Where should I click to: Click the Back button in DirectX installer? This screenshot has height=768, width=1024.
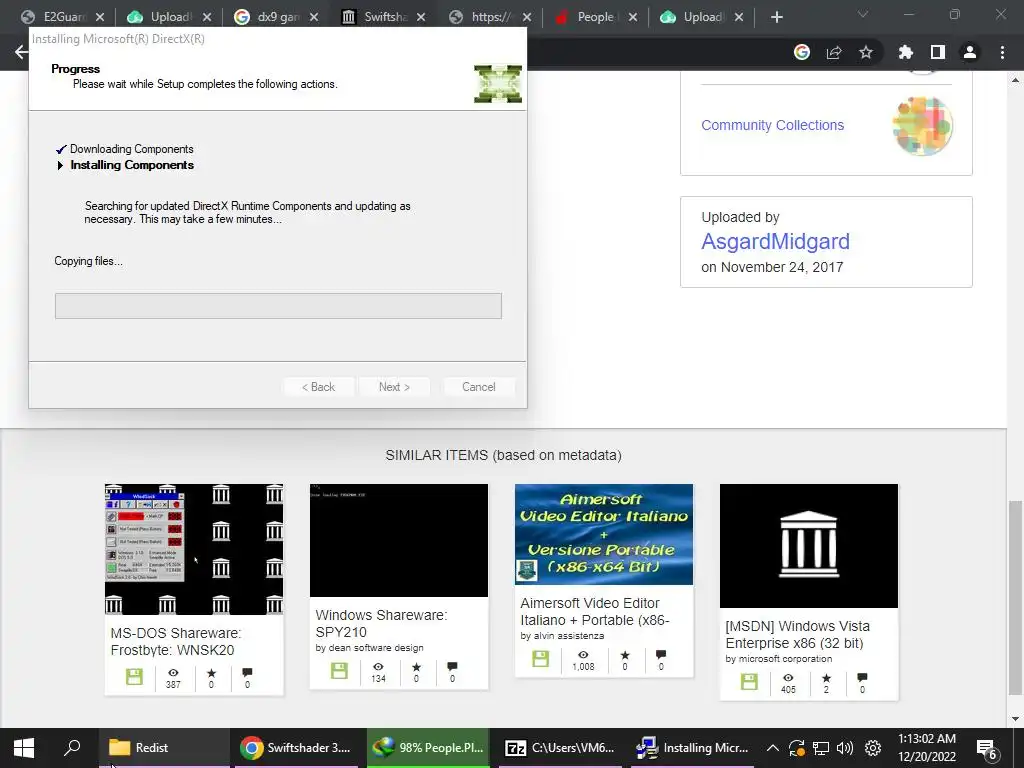tap(319, 387)
